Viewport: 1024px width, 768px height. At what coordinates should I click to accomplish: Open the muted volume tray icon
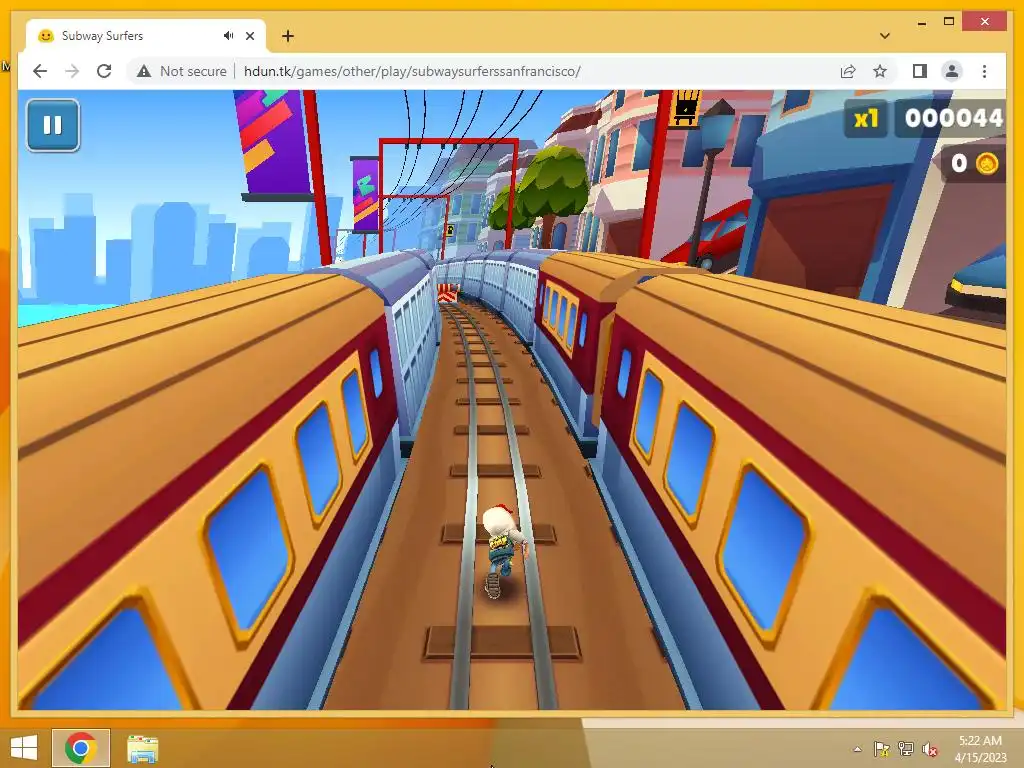tap(929, 749)
